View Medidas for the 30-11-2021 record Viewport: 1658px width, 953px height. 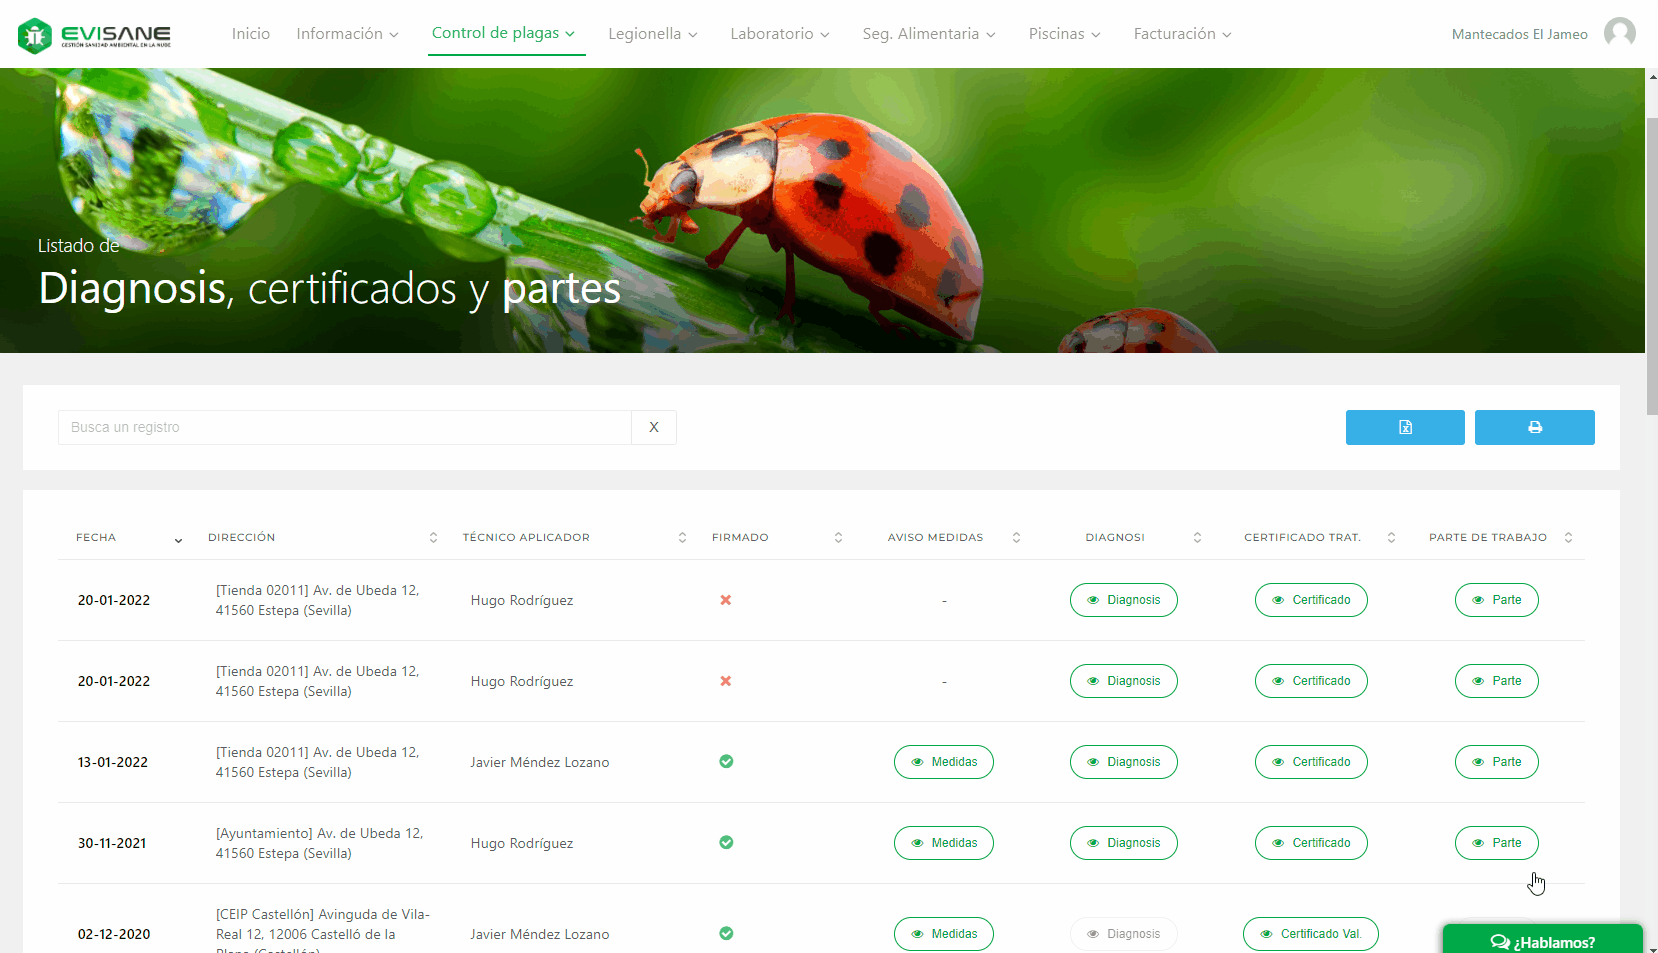pos(943,843)
